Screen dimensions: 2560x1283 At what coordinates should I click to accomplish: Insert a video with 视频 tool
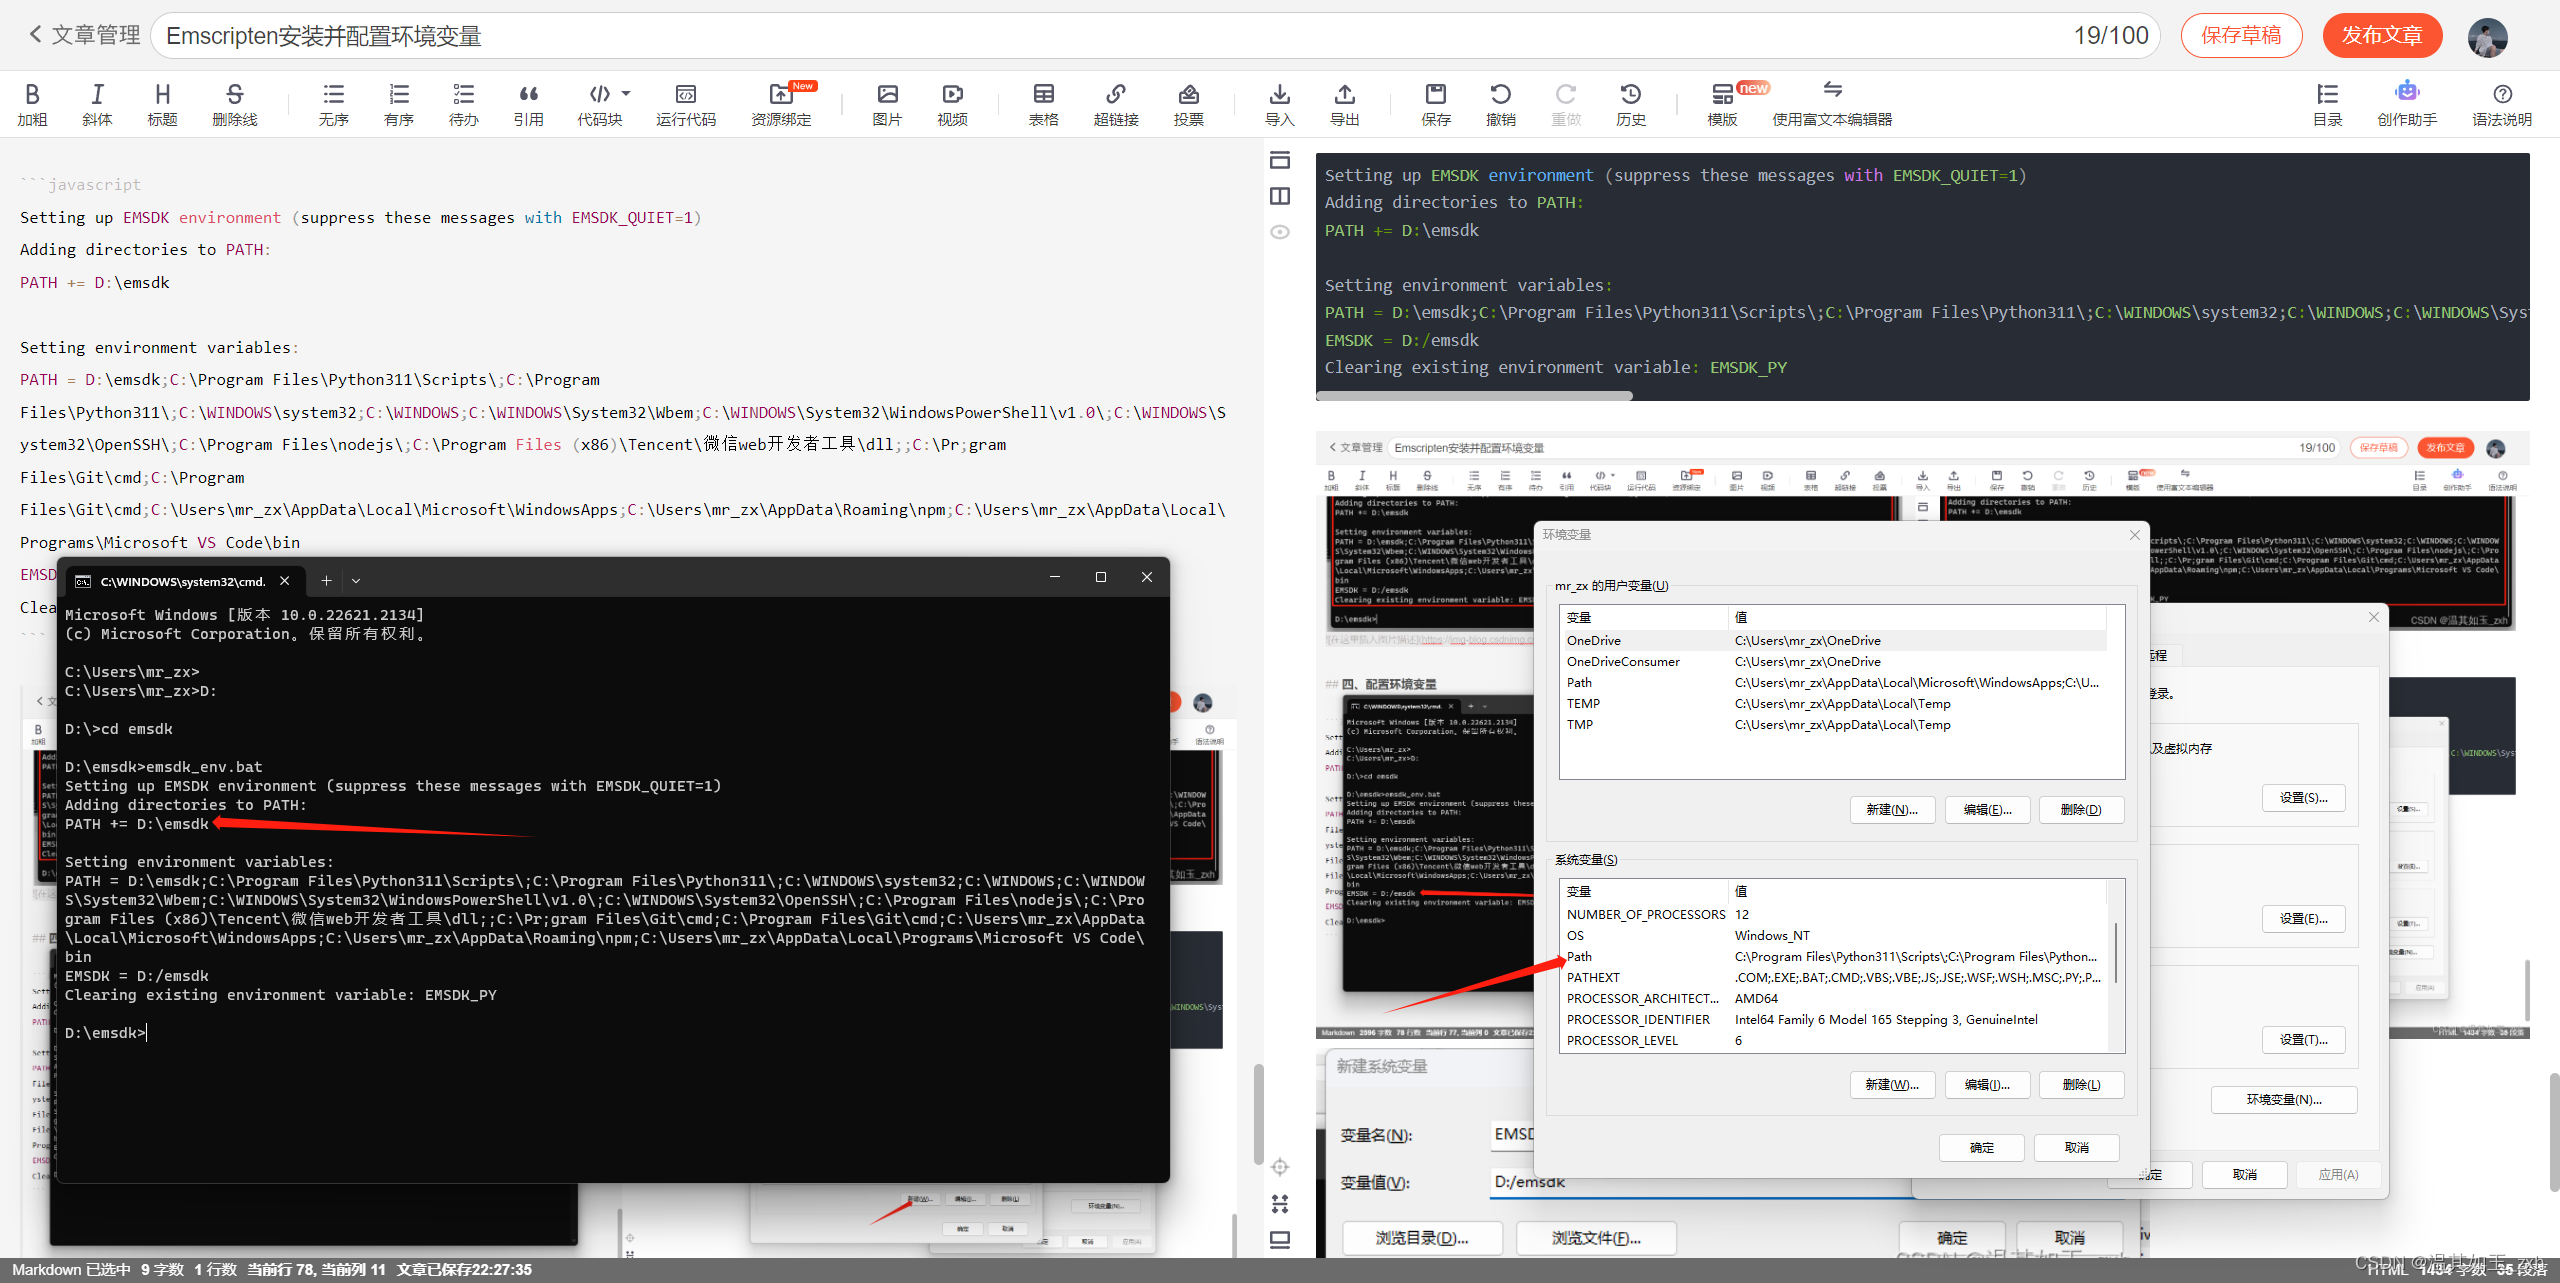[952, 104]
